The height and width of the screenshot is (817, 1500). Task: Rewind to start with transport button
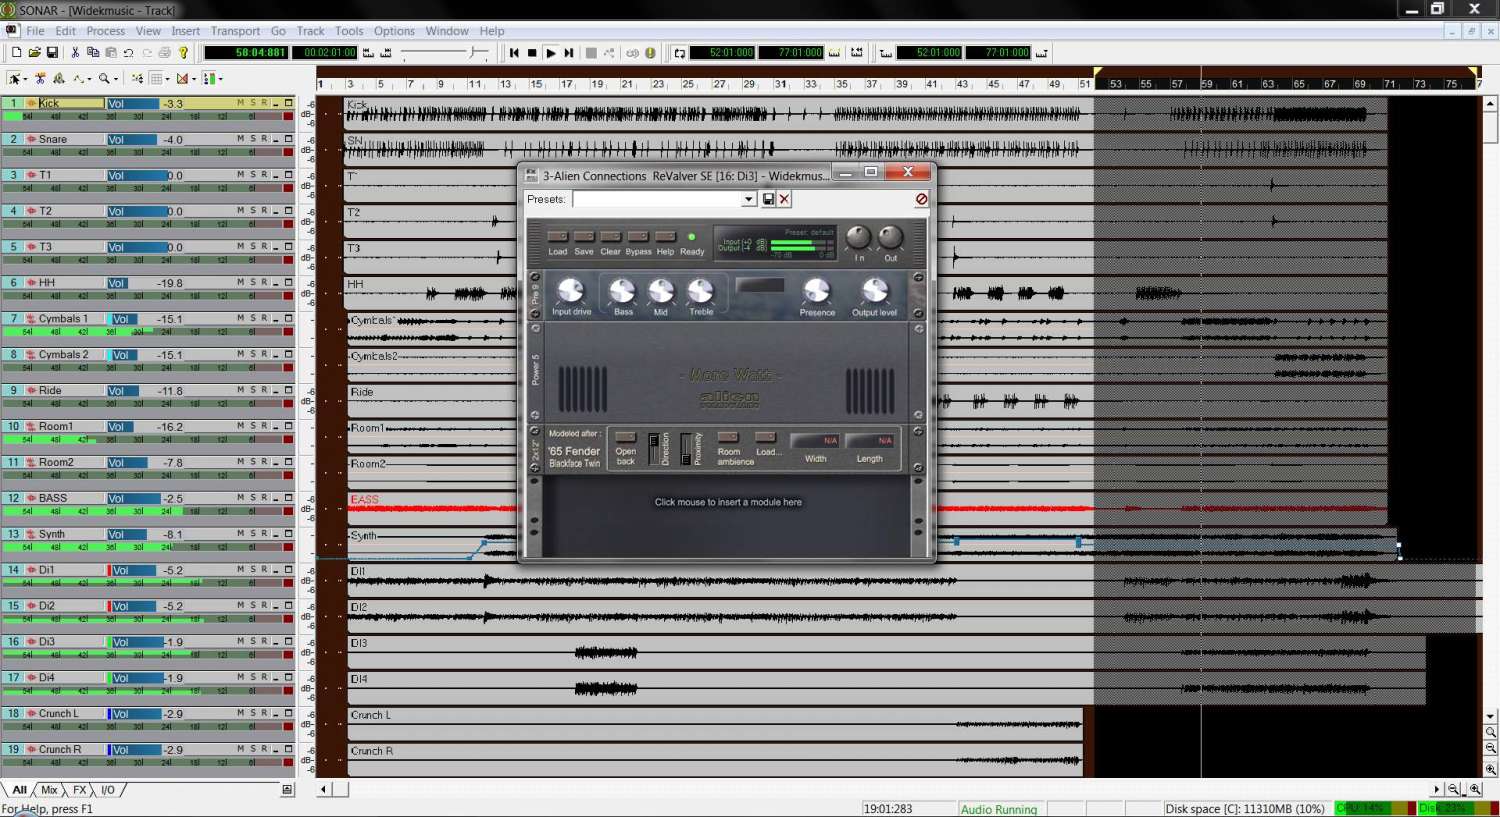[514, 53]
